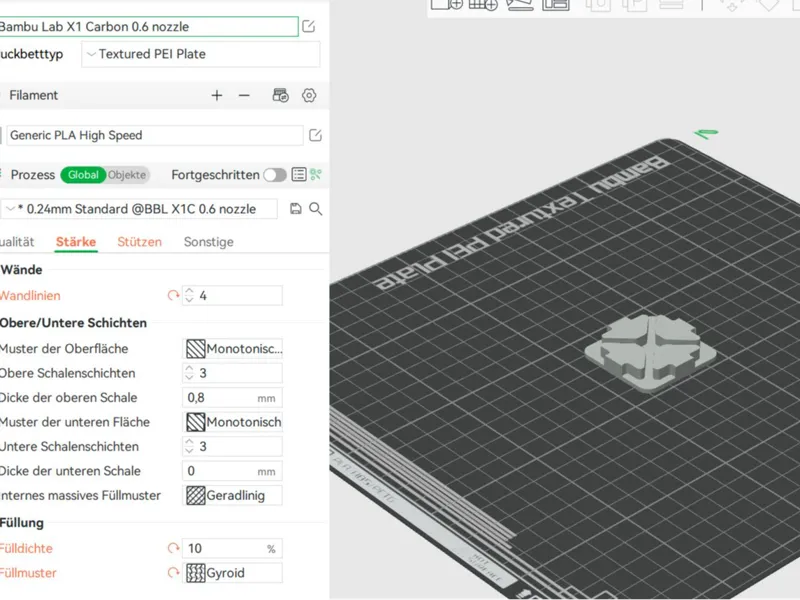The height and width of the screenshot is (600, 800).
Task: Click the green process settings icon beside Fortgeschritten
Action: pos(316,174)
